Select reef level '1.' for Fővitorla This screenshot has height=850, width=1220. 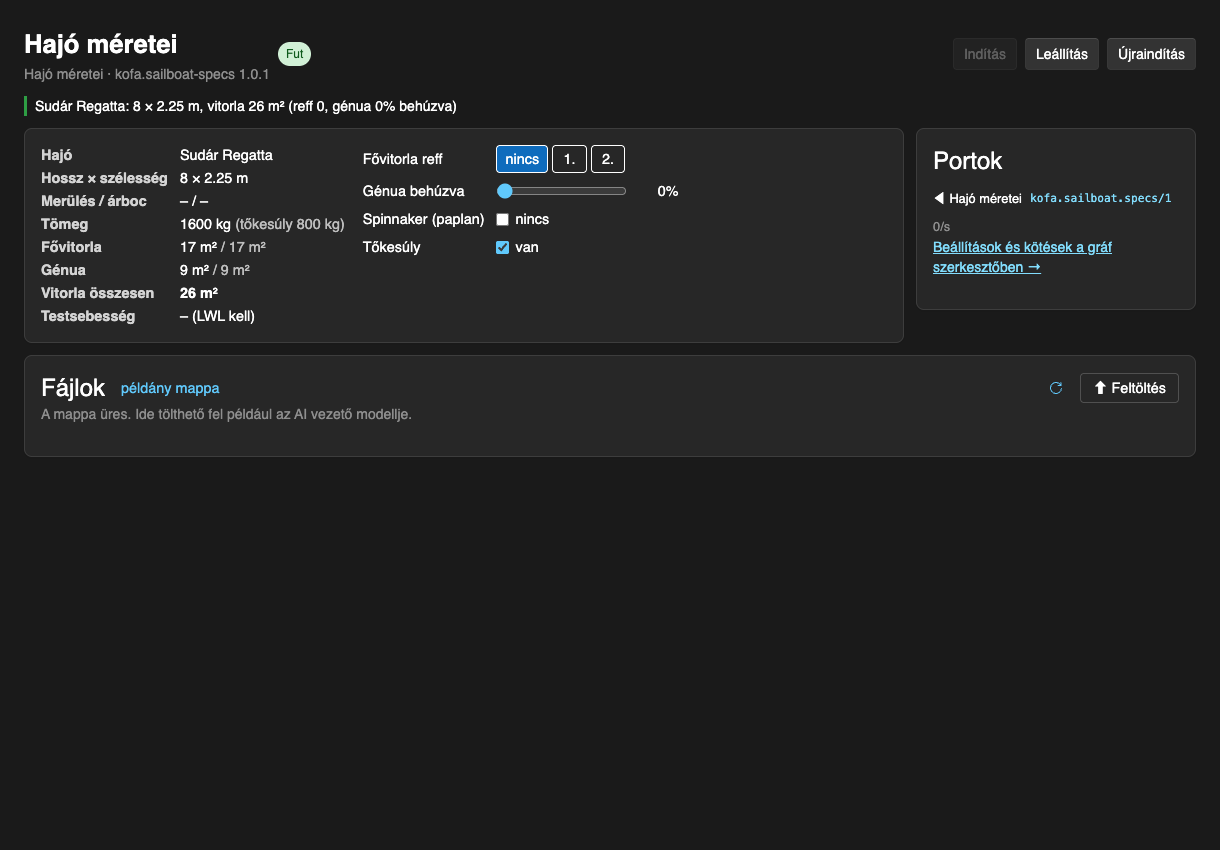(569, 159)
